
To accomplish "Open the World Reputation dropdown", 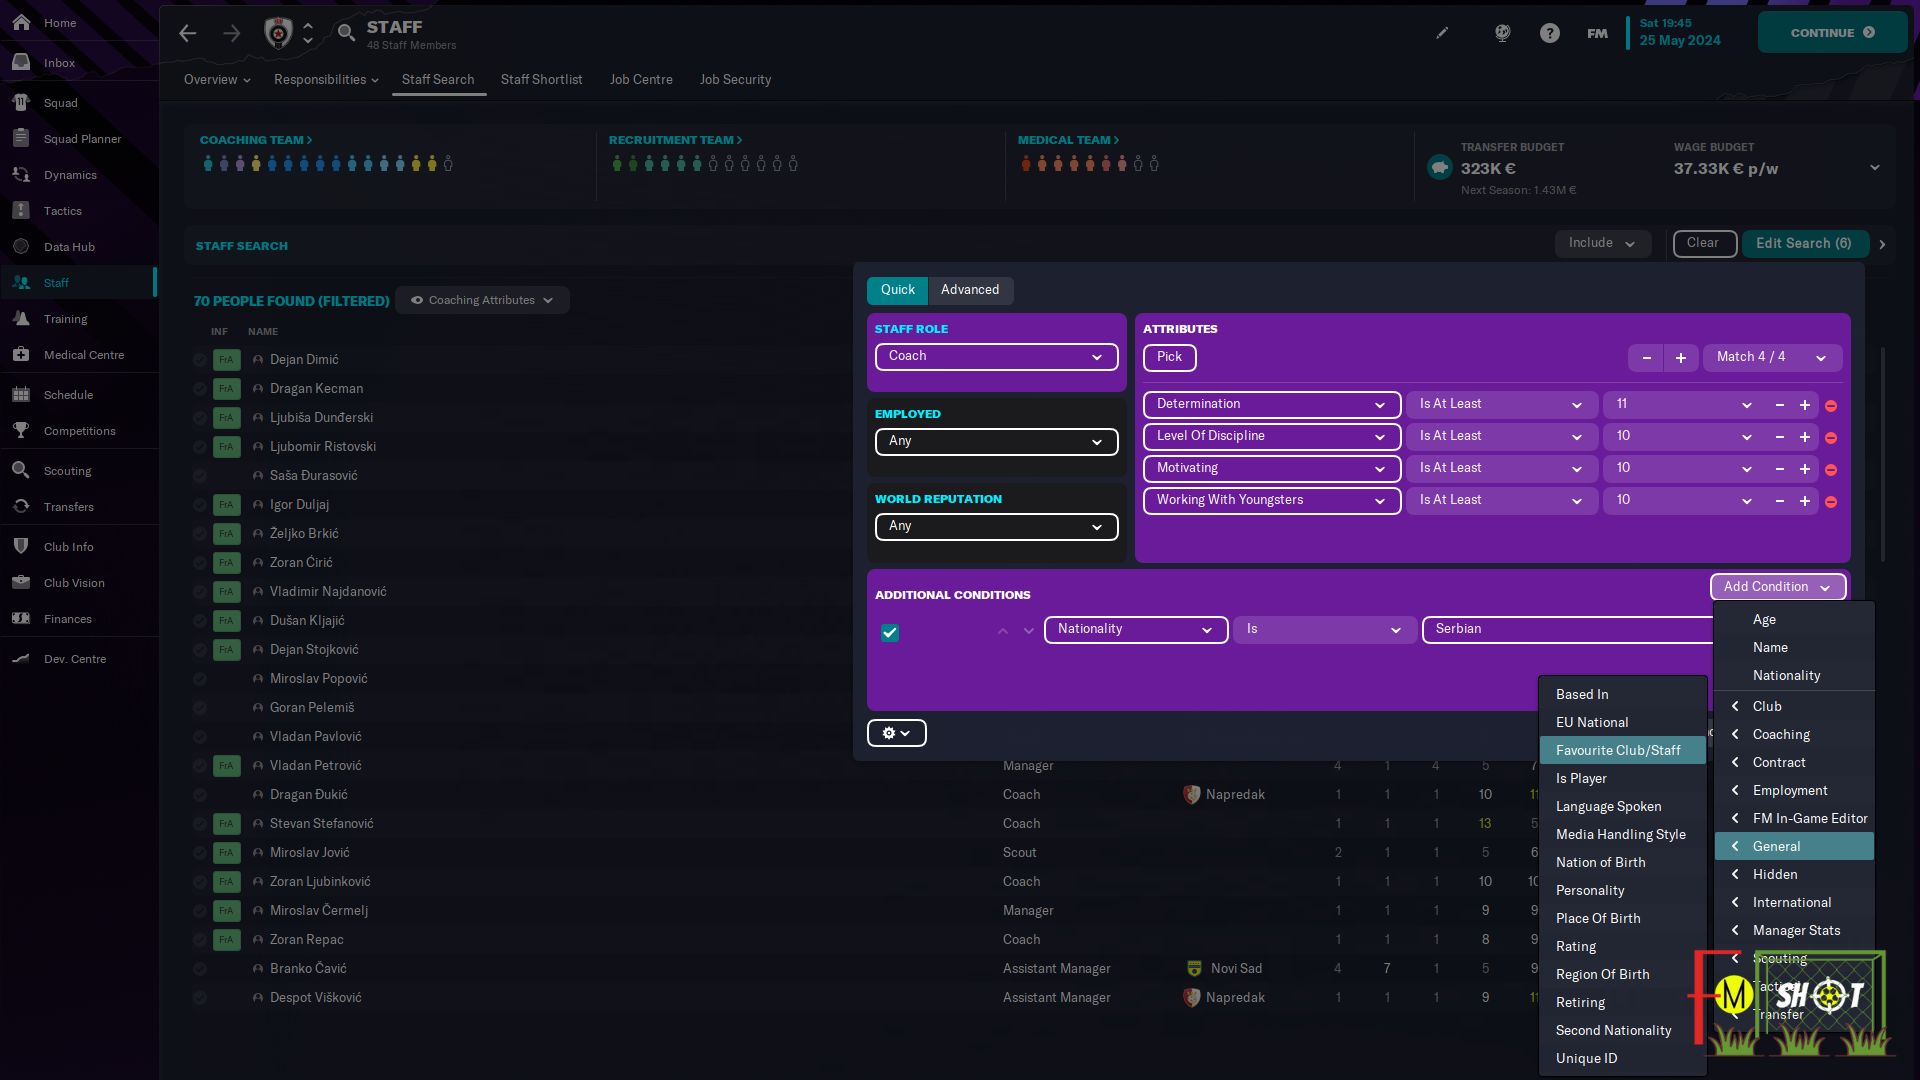I will 996,527.
